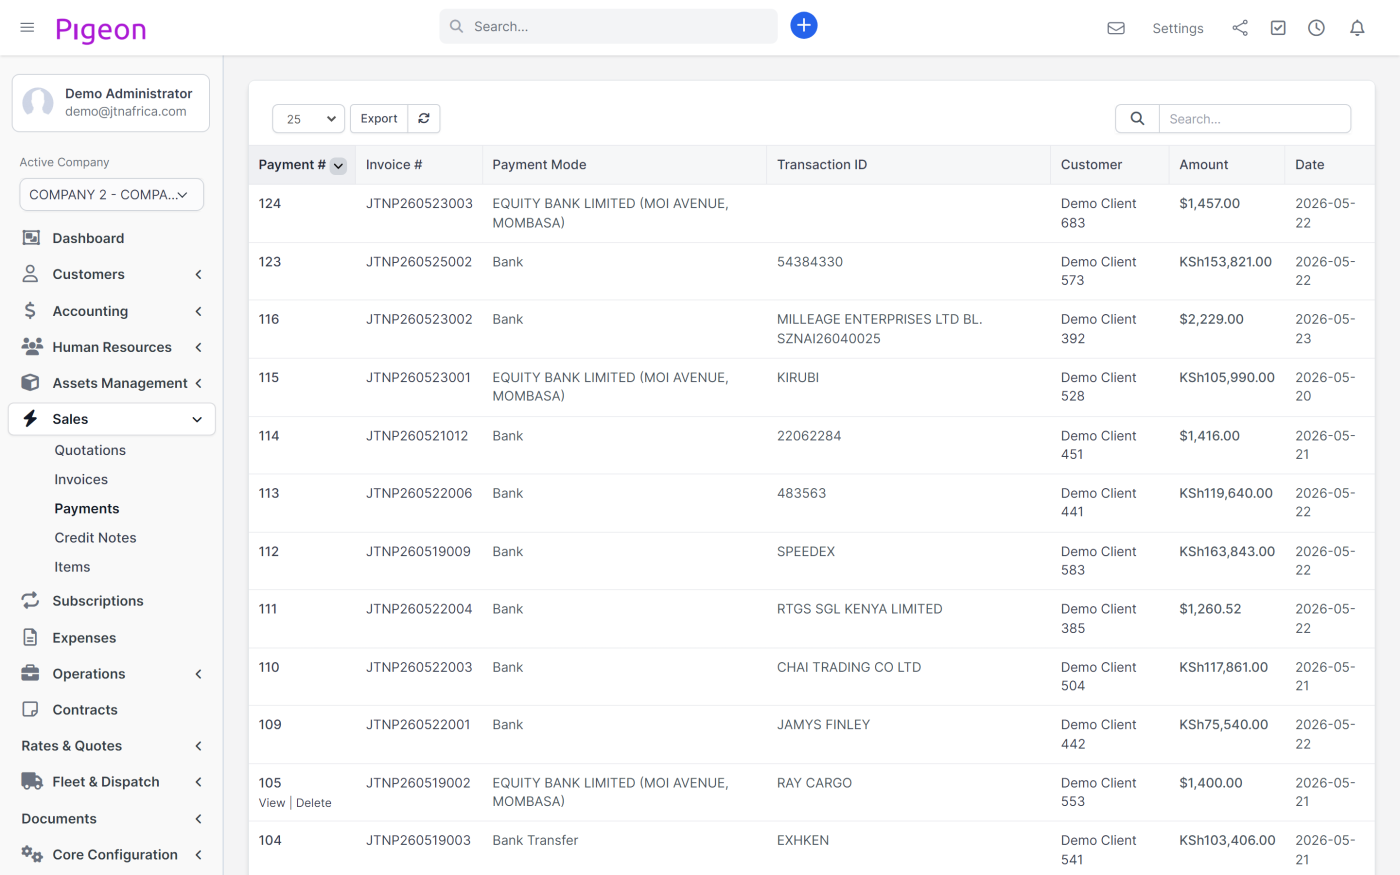Click the blue plus add button
The image size is (1400, 875).
click(x=804, y=26)
